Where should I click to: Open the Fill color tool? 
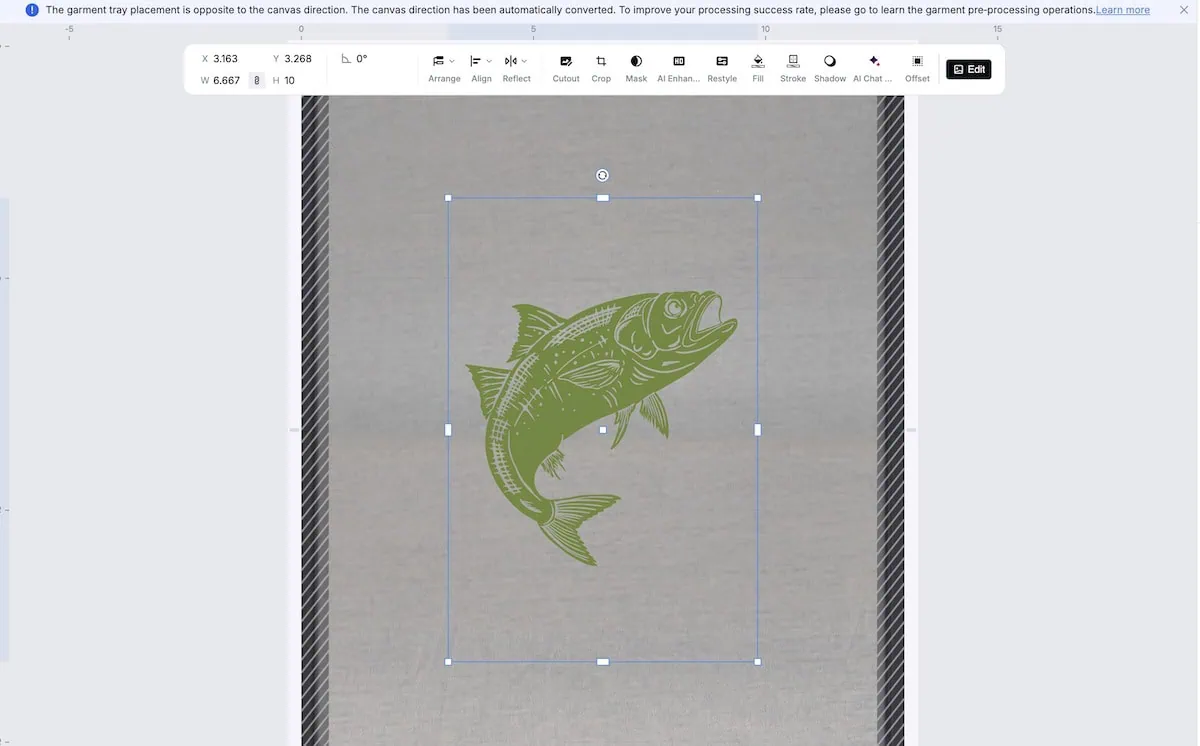[x=758, y=68]
